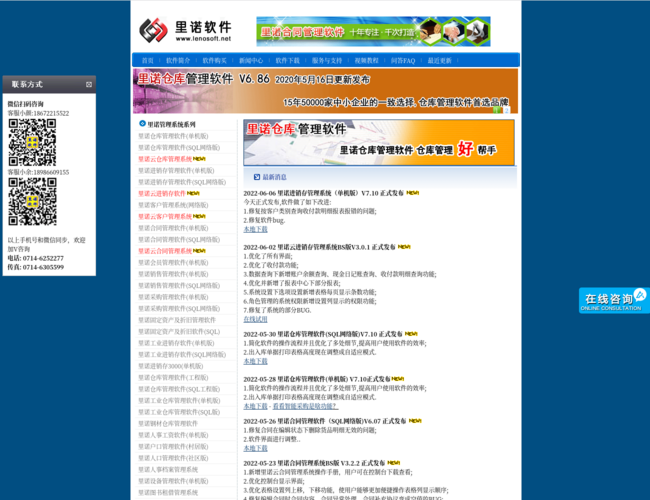Open 里诺销售管理软件(单机版) in sidebar
The image size is (650, 500).
click(x=173, y=274)
